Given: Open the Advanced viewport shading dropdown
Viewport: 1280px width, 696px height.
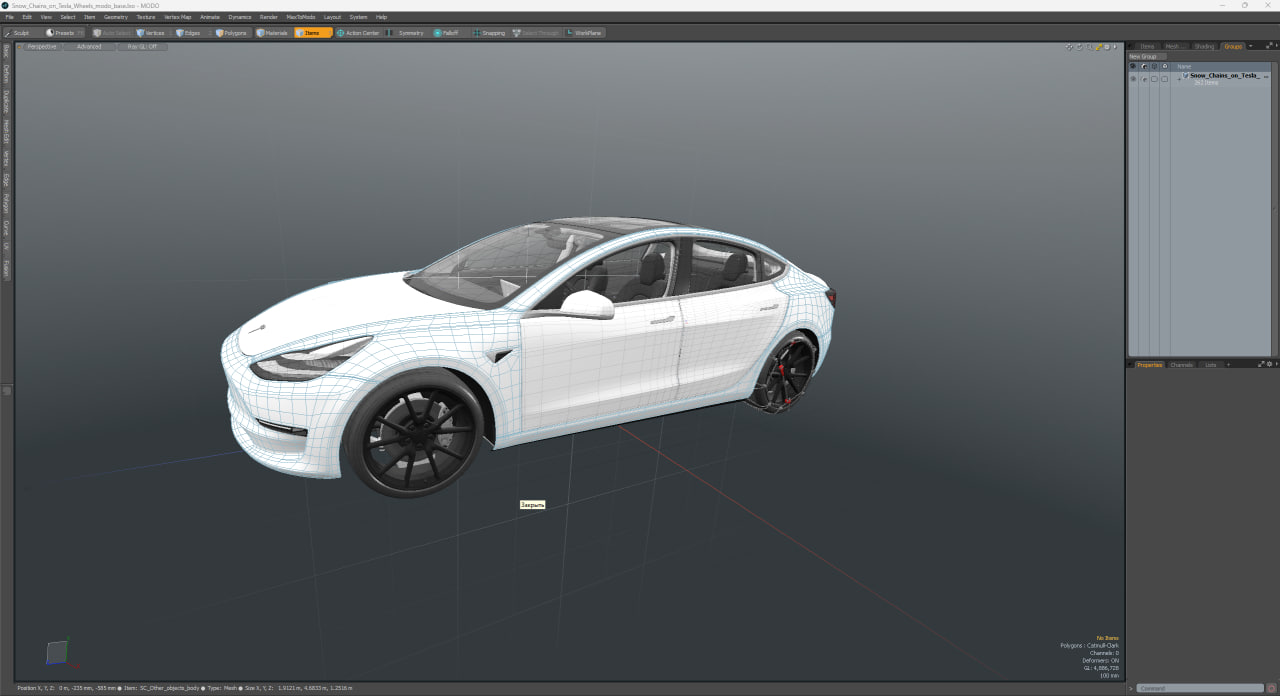Looking at the screenshot, I should tap(89, 47).
